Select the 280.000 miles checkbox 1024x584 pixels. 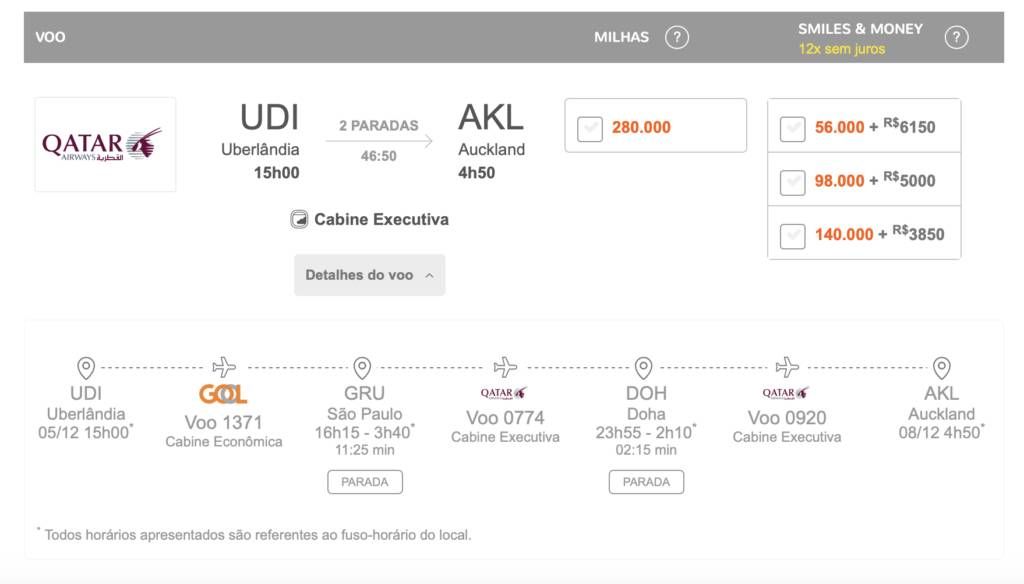point(590,128)
